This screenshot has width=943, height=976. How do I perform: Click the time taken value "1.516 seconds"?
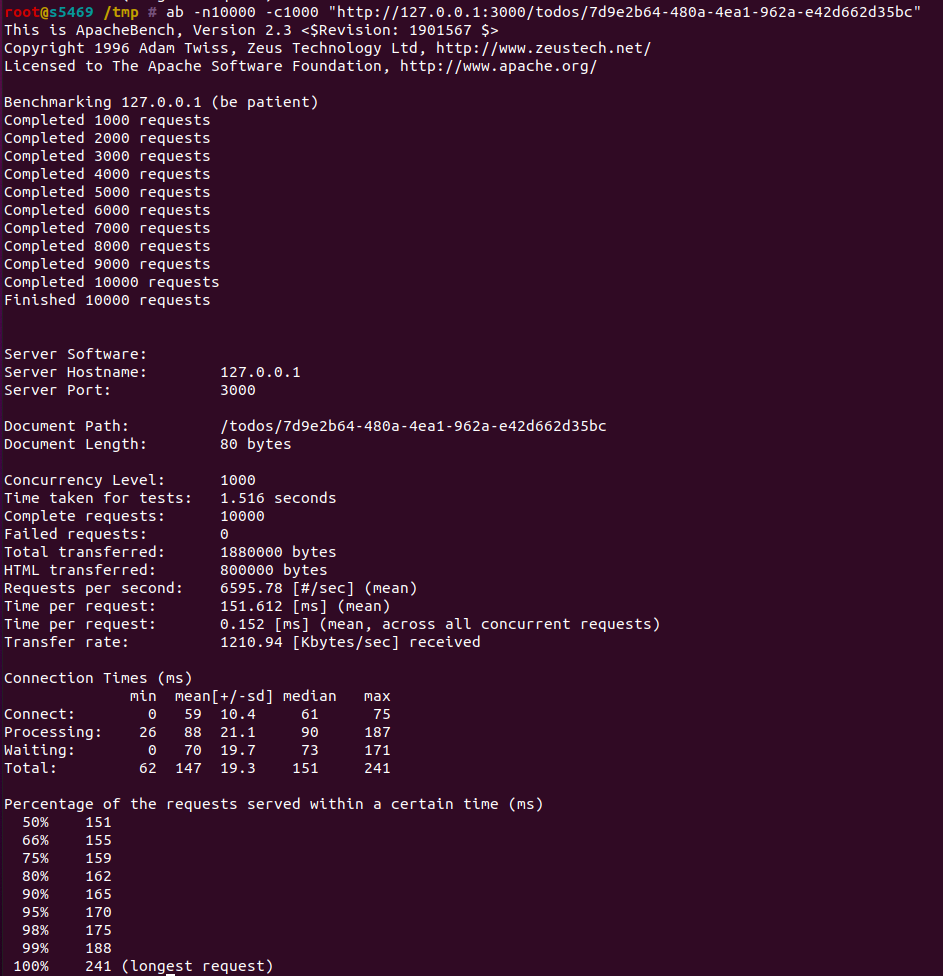[x=278, y=498]
